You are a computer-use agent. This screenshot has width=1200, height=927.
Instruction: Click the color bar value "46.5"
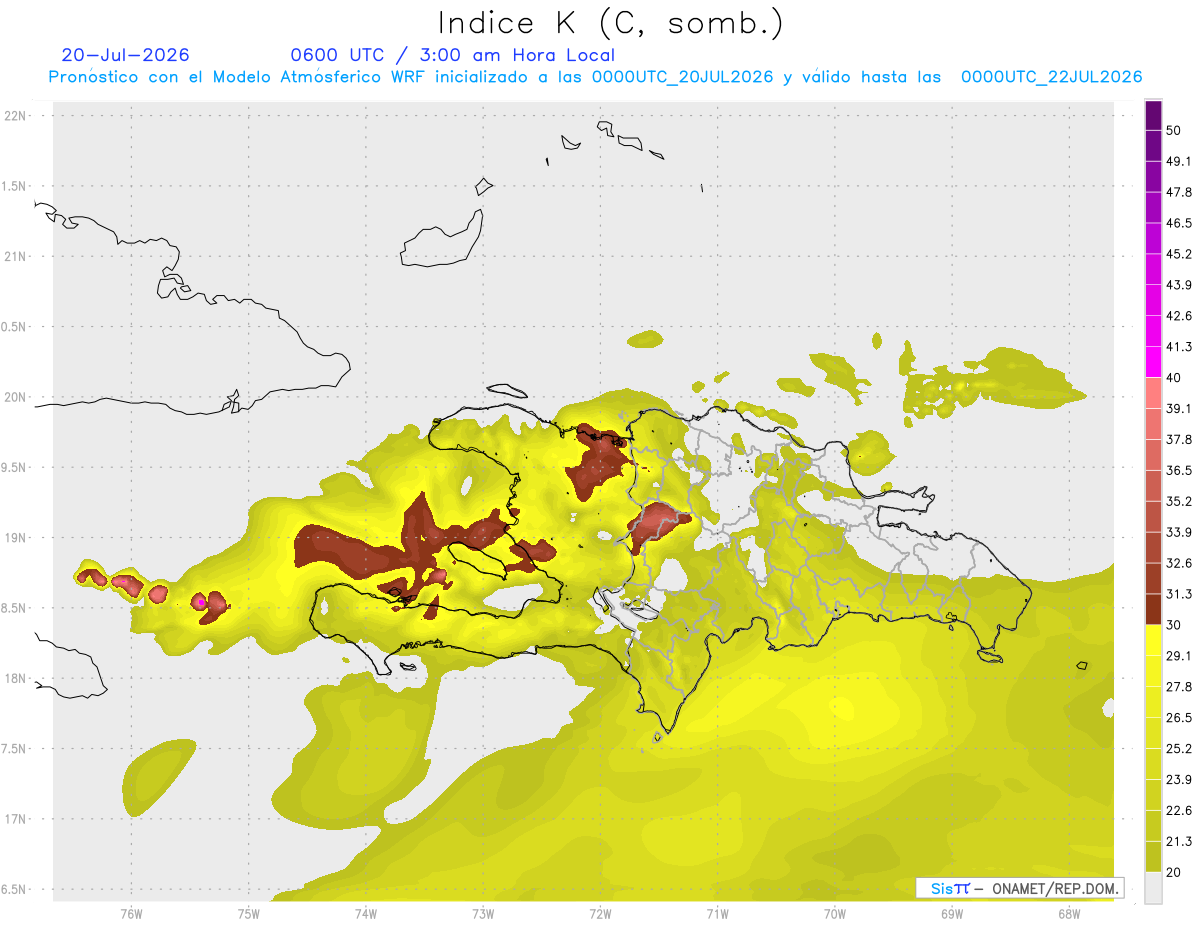click(x=1178, y=223)
